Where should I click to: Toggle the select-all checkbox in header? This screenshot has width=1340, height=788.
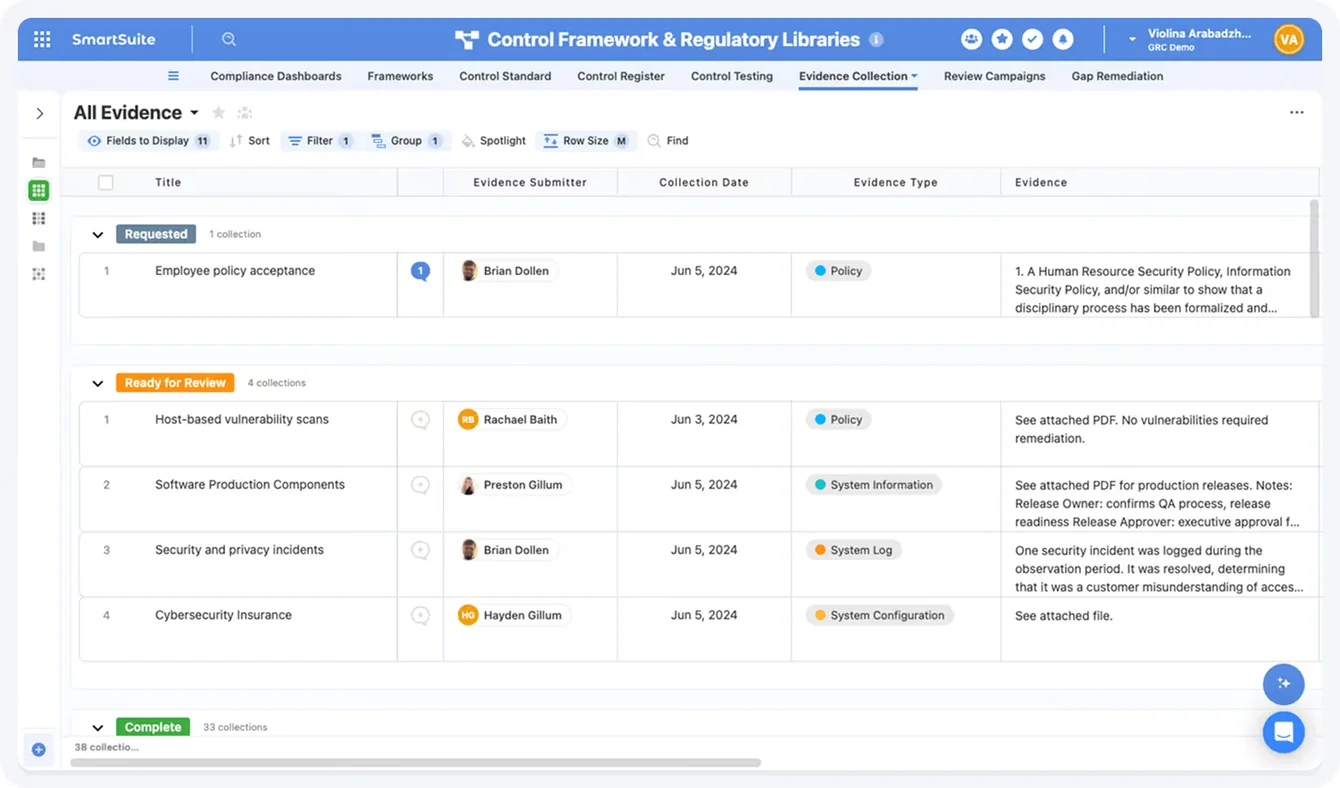[x=106, y=182]
